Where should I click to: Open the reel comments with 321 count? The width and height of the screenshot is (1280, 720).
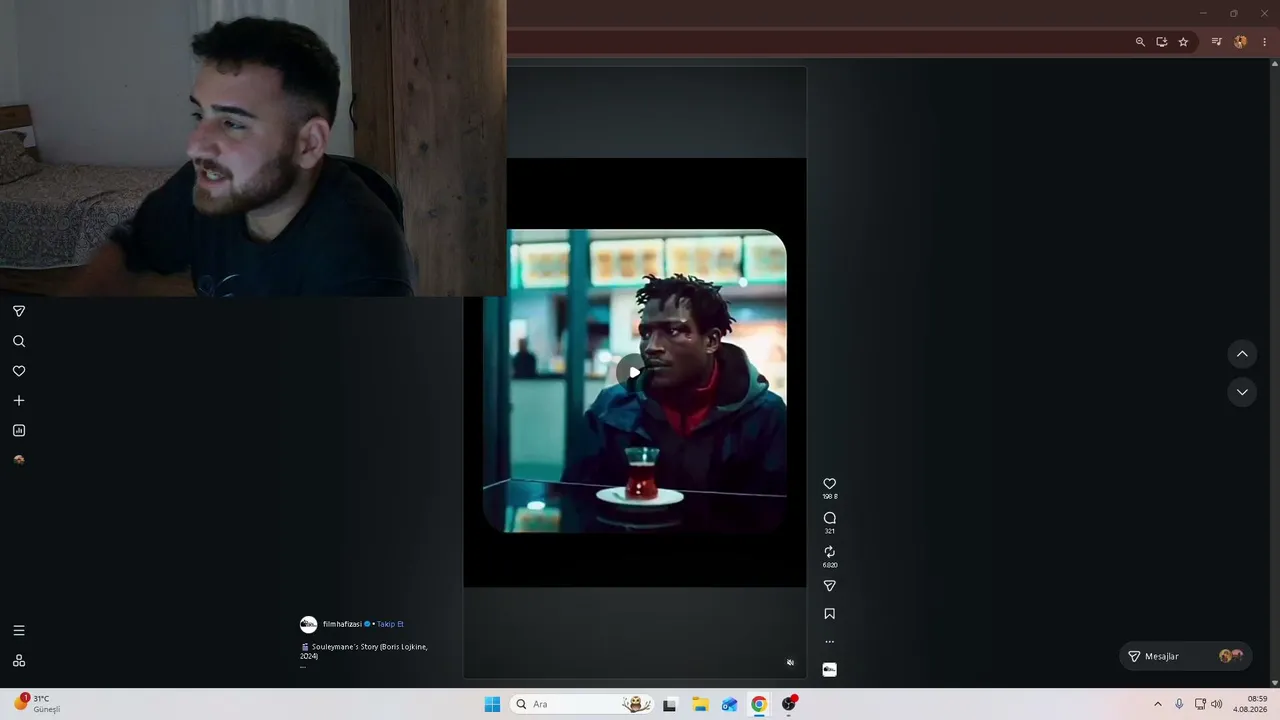click(x=829, y=518)
